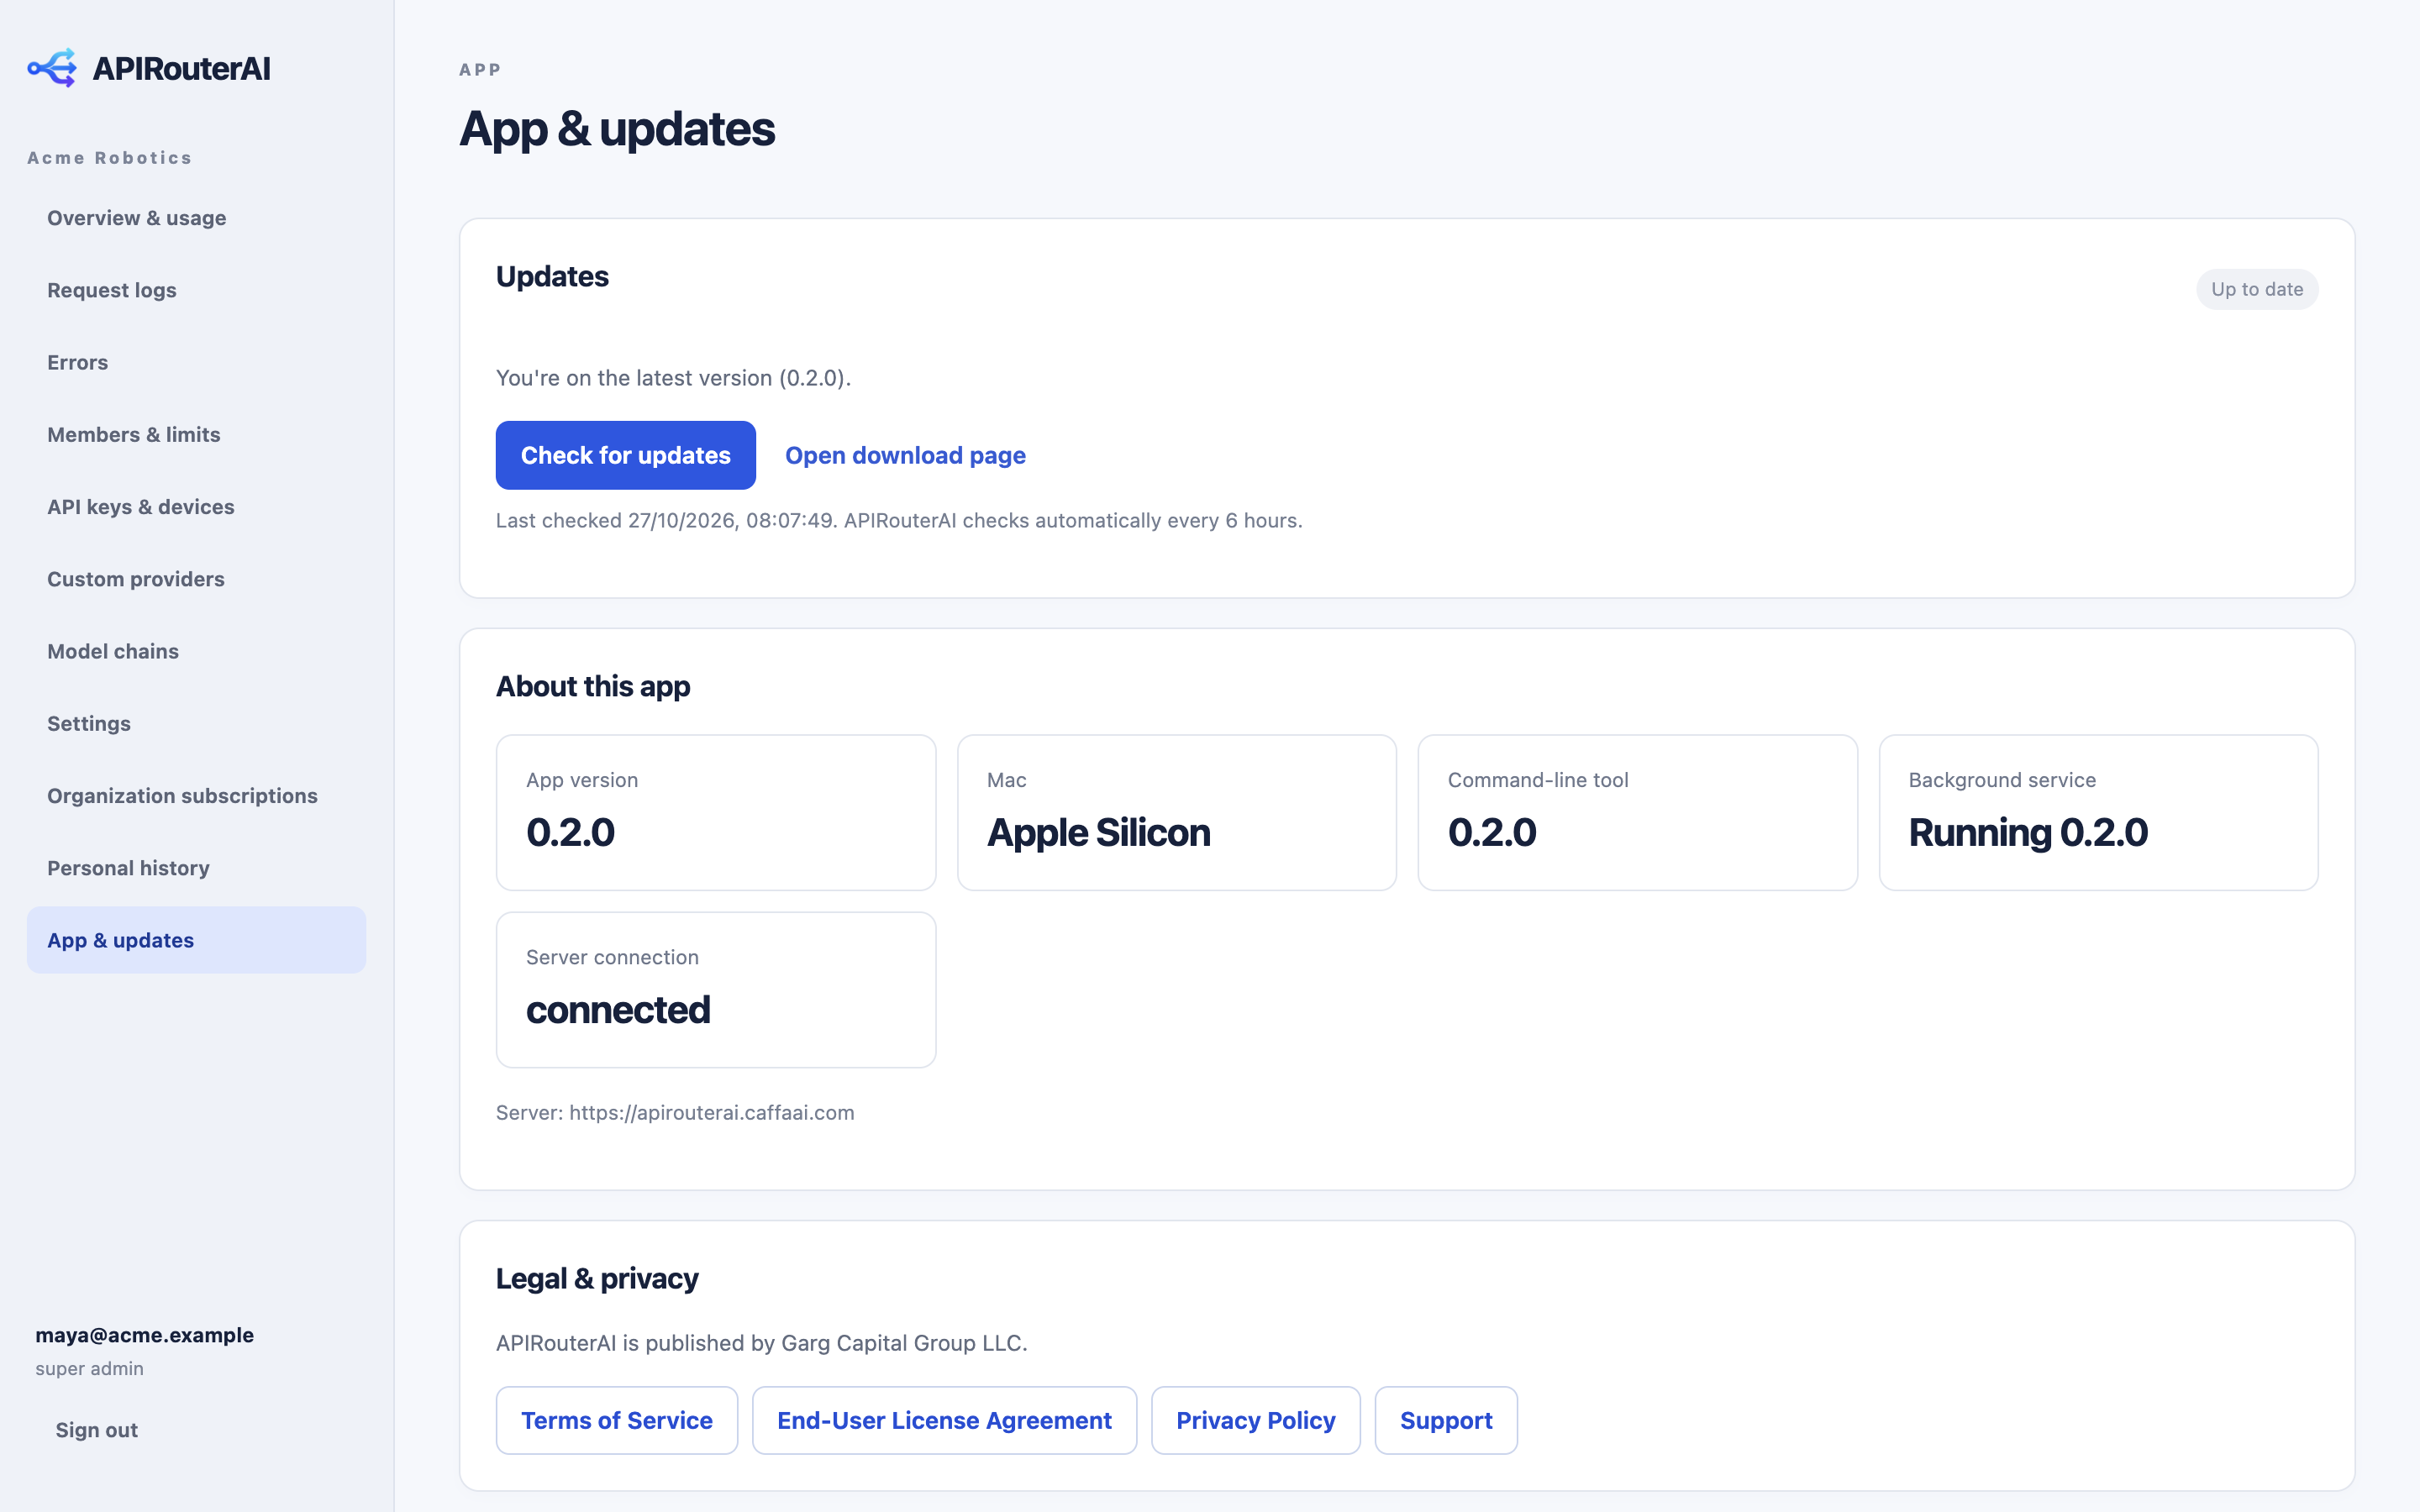Click "You're on the latest version" text

click(x=673, y=378)
